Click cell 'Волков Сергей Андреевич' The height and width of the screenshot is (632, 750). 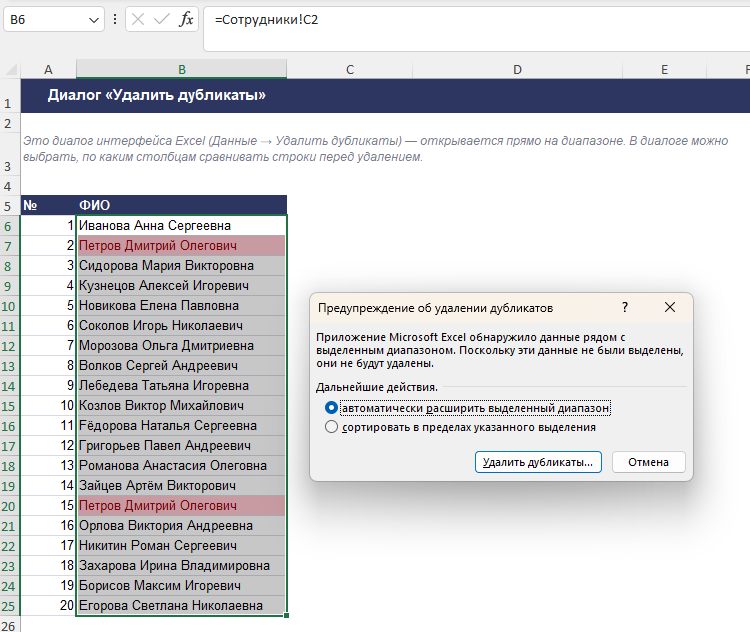tap(182, 366)
